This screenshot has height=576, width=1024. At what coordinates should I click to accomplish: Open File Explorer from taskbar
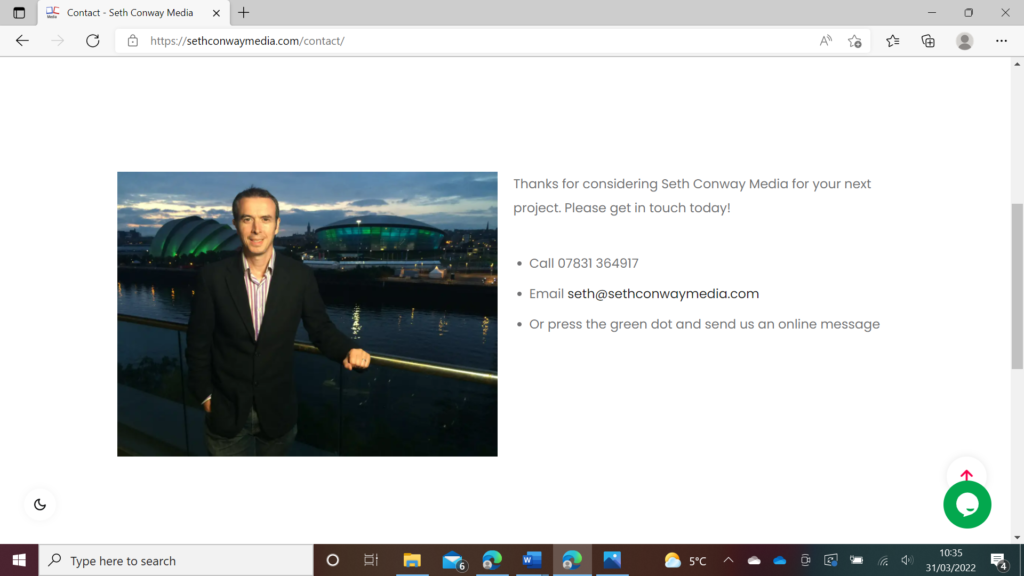coord(412,560)
